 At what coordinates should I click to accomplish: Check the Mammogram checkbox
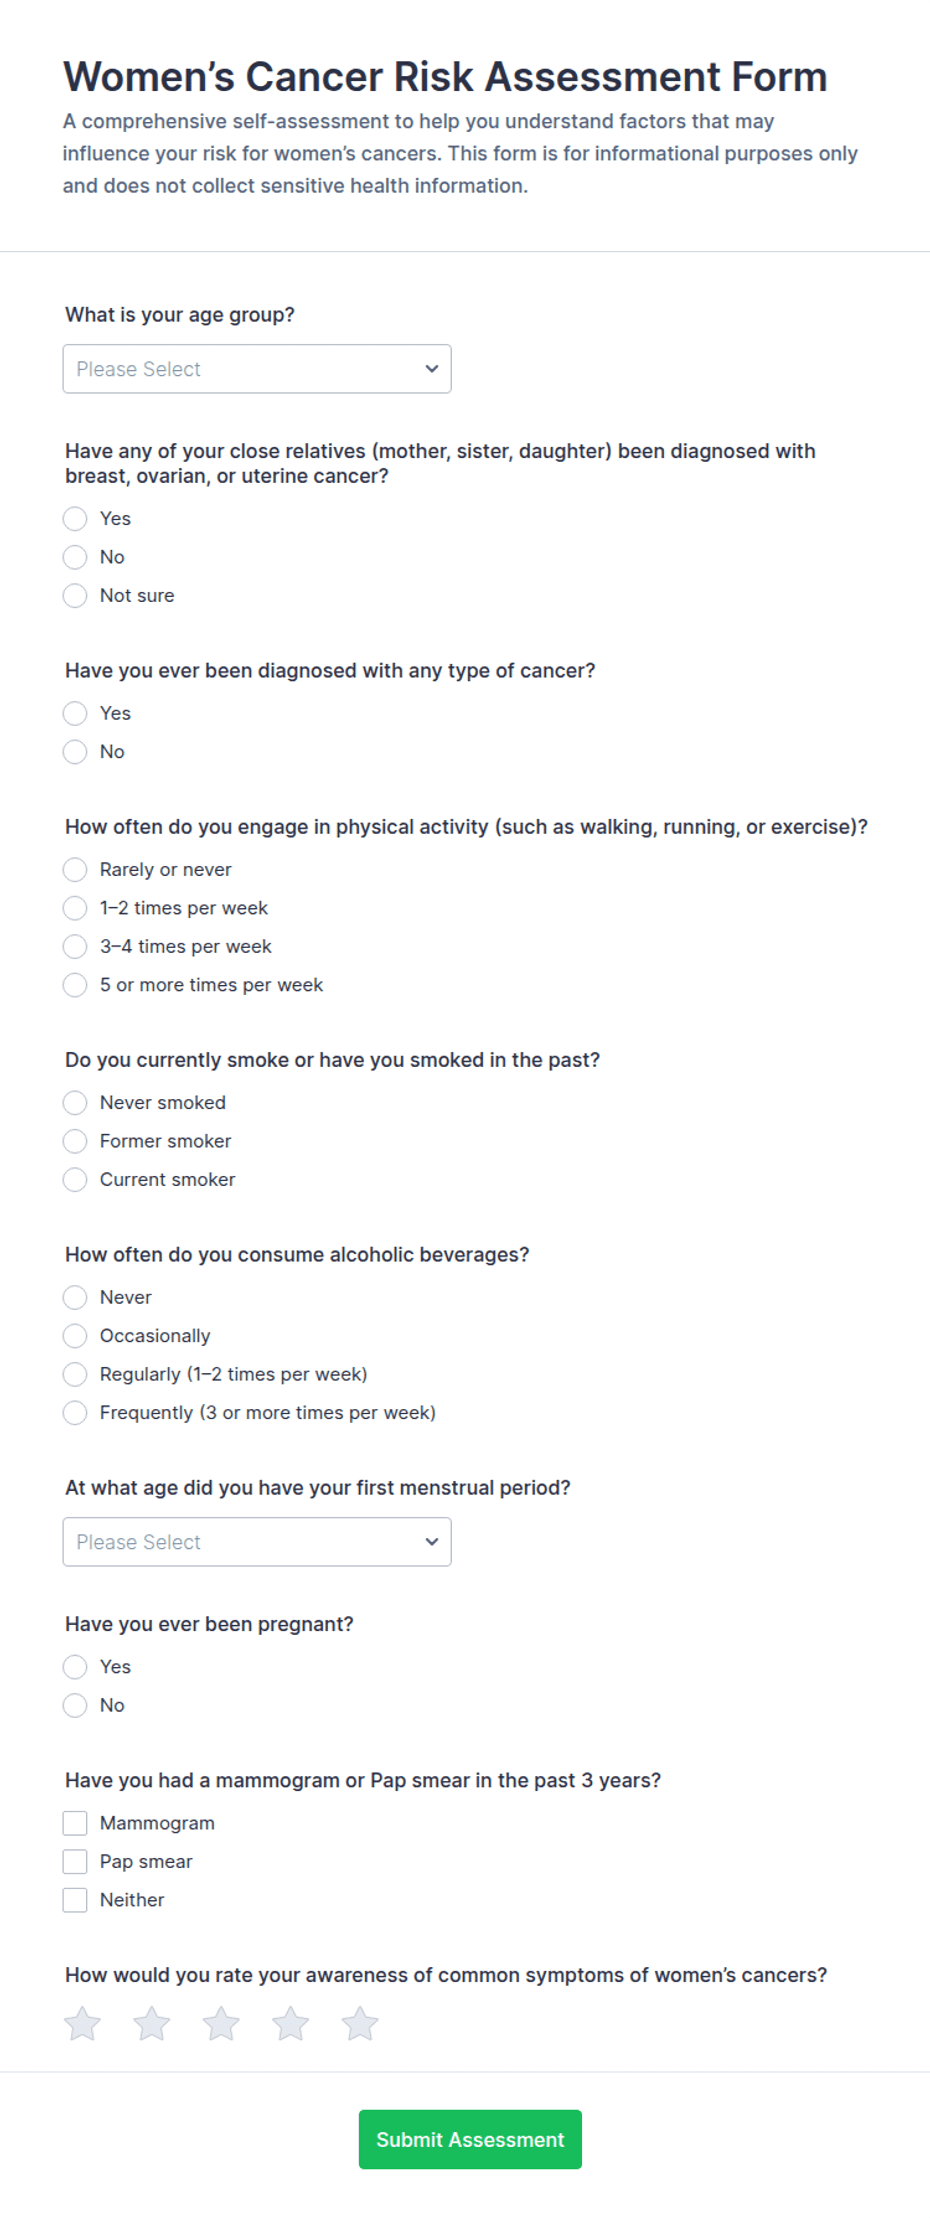(75, 1823)
